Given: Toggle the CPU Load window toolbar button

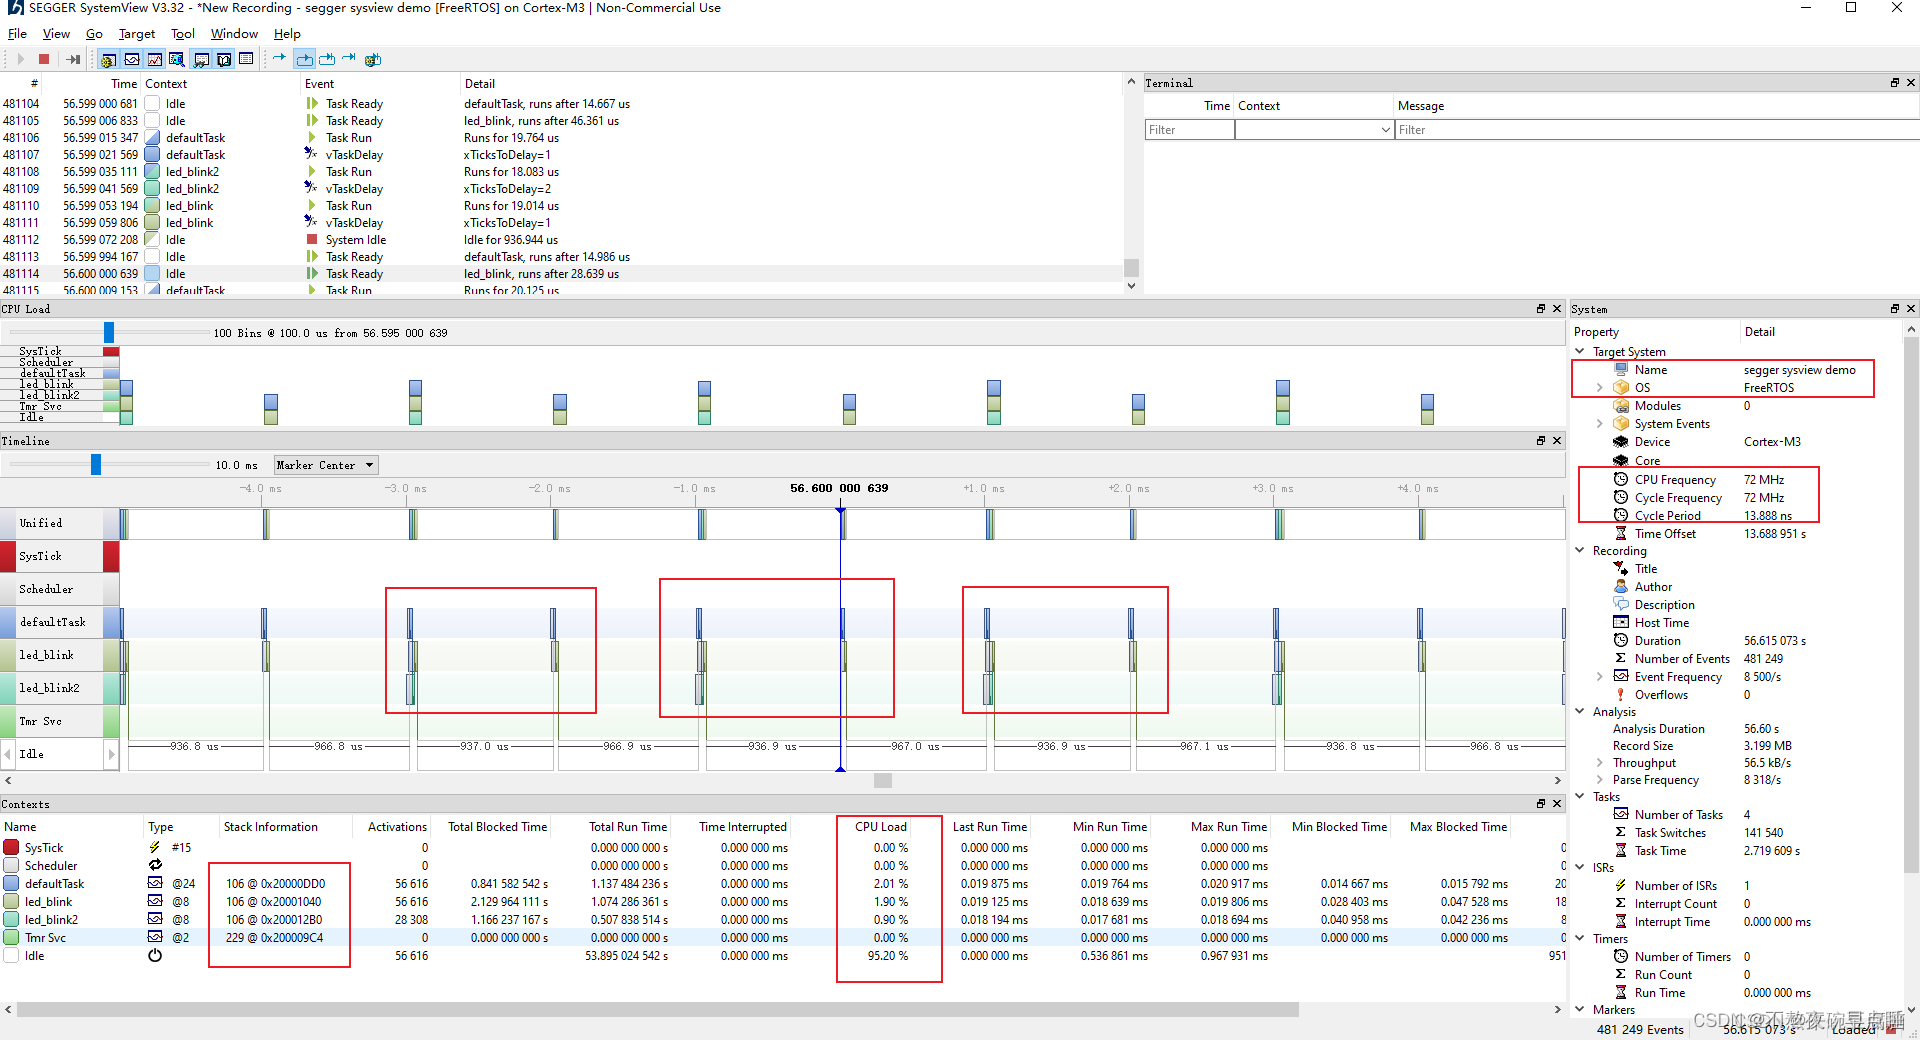Looking at the screenshot, I should click(x=154, y=59).
